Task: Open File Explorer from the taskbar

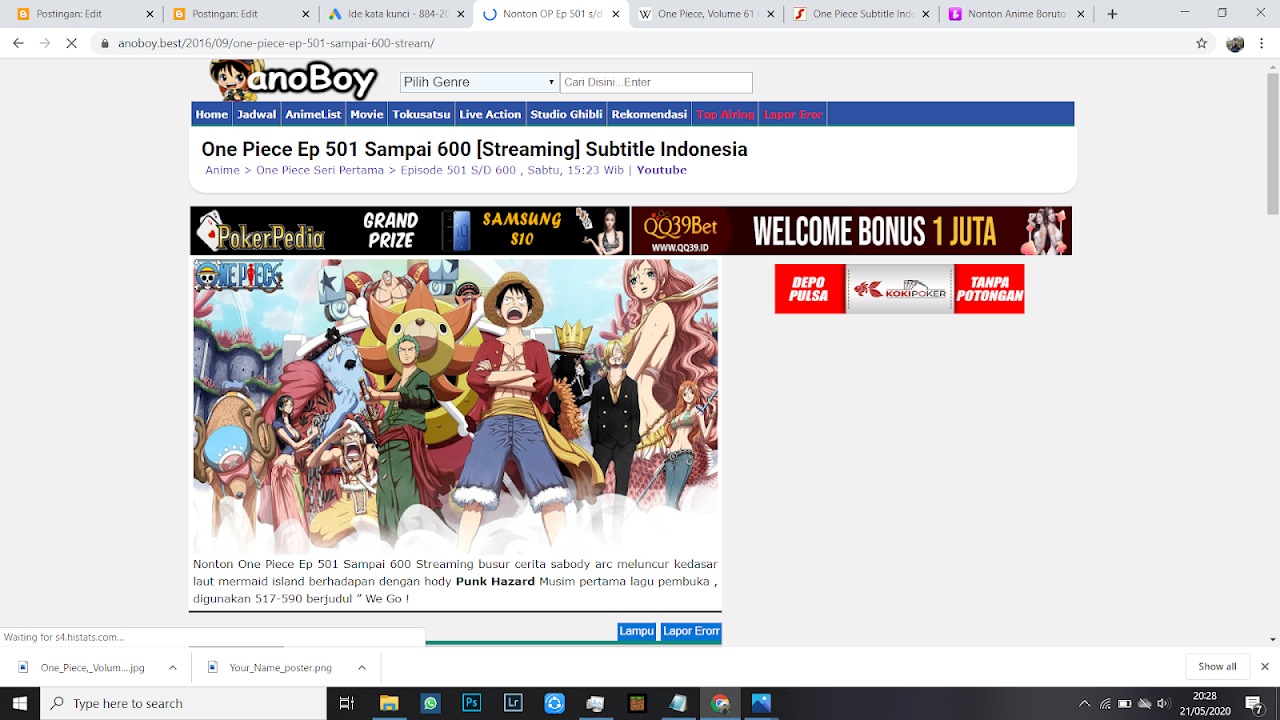Action: (388, 703)
